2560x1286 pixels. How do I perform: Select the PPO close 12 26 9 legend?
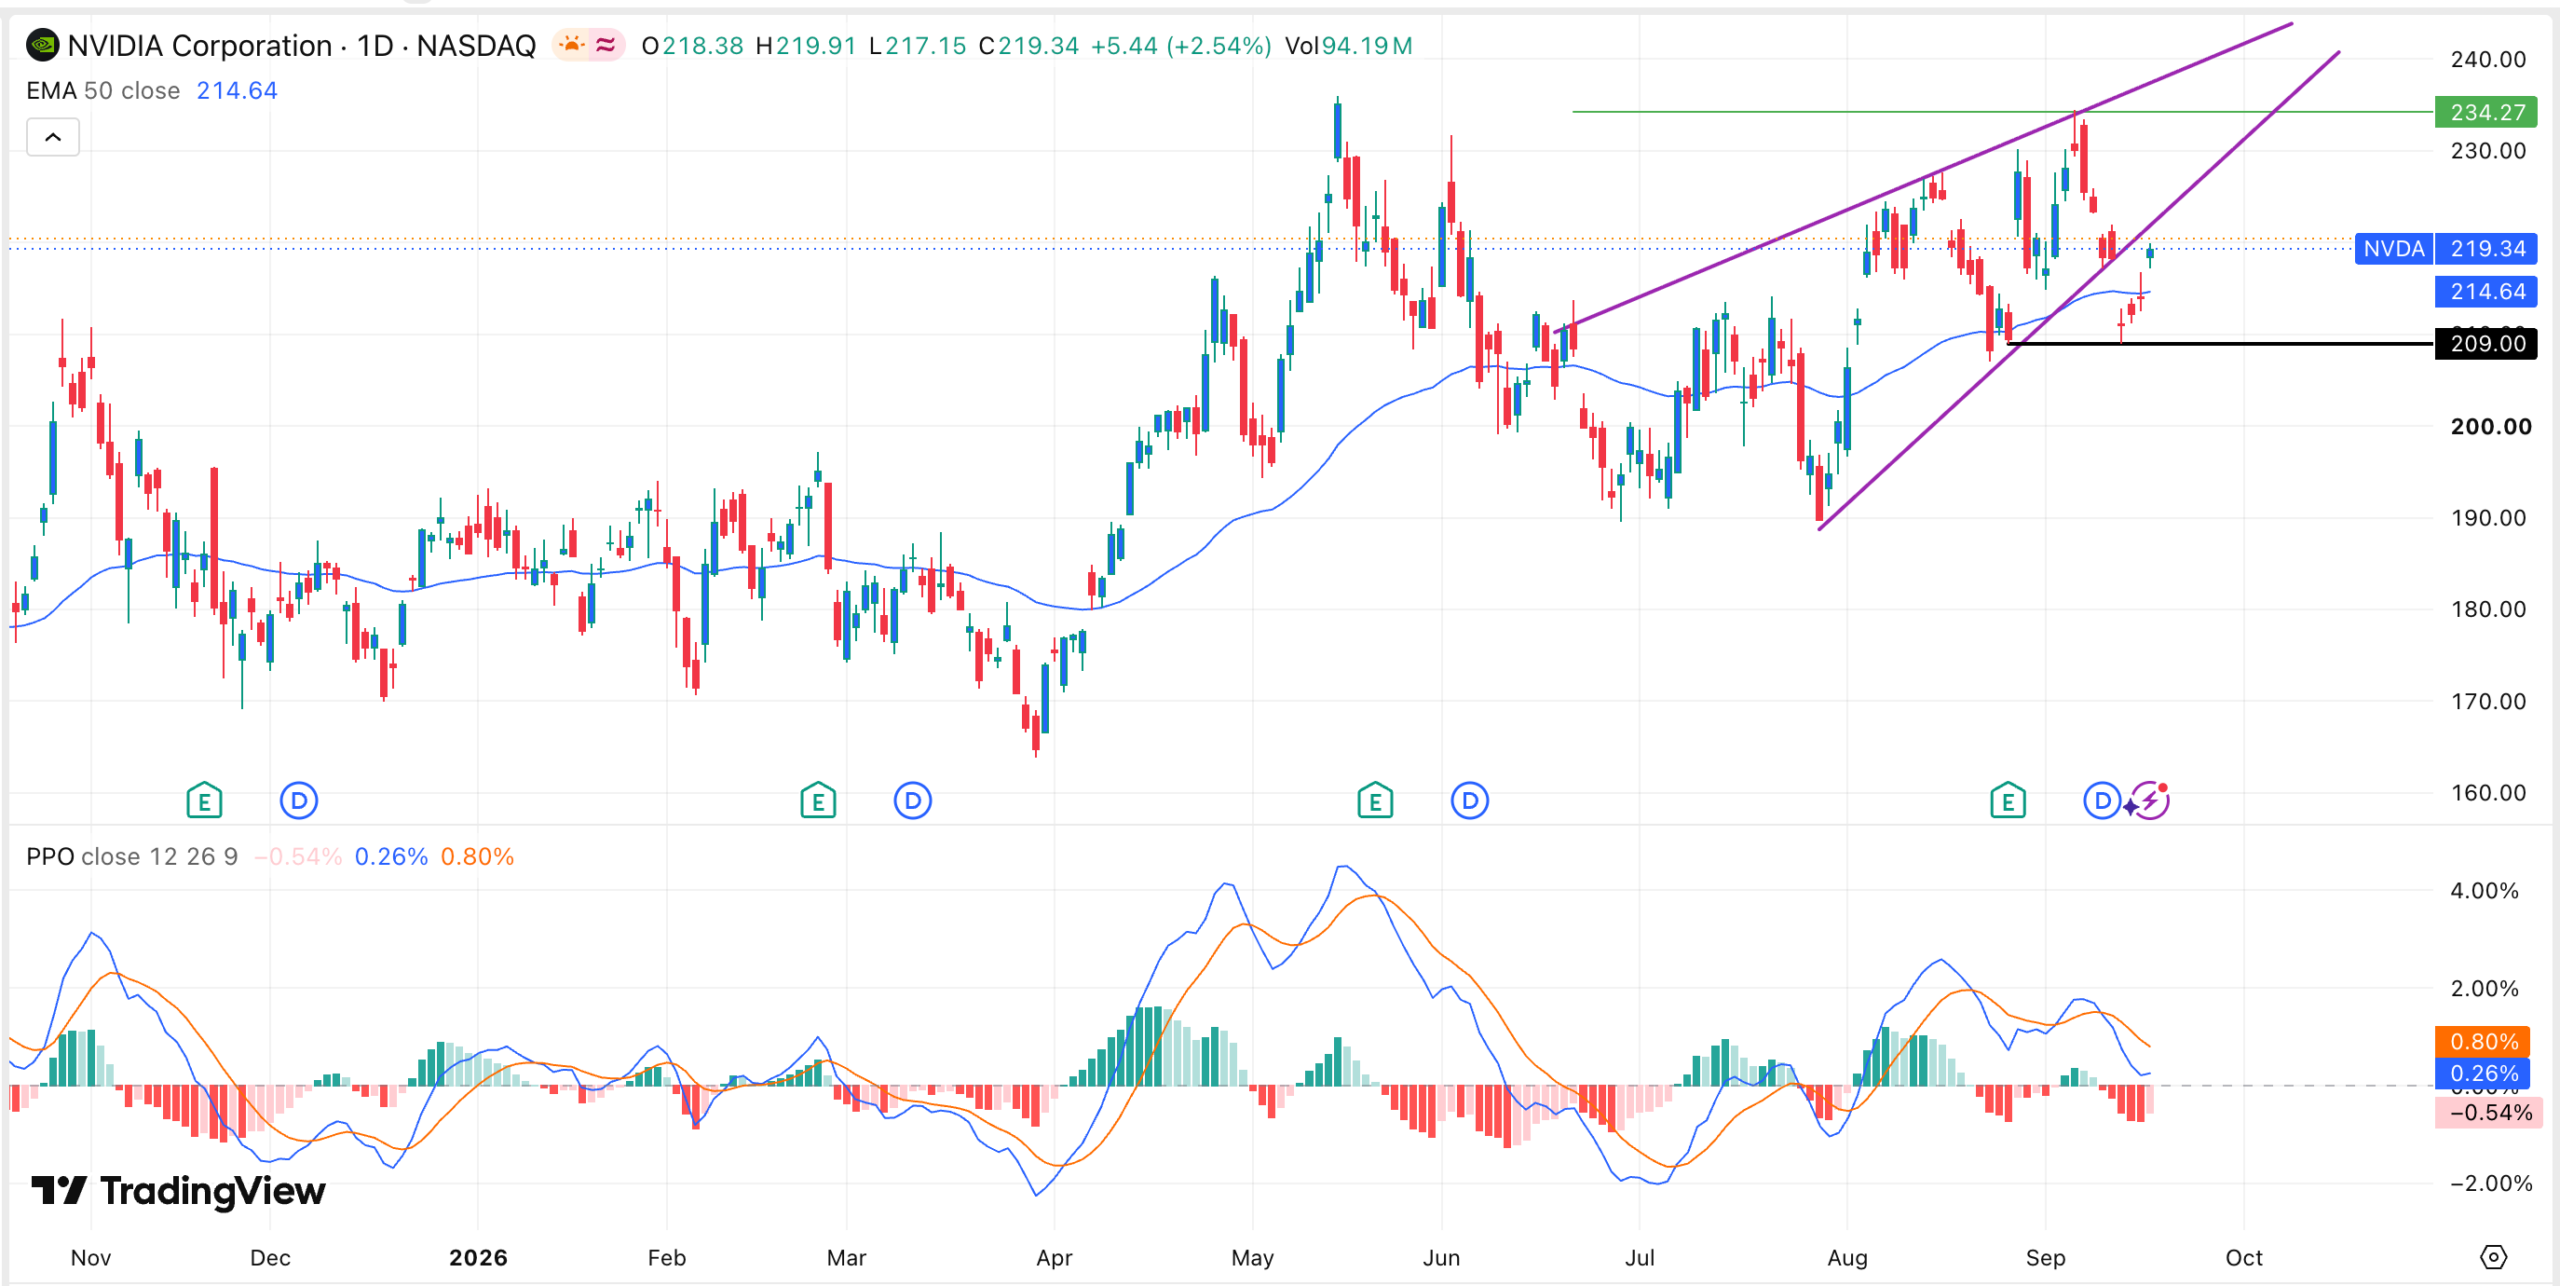(132, 857)
